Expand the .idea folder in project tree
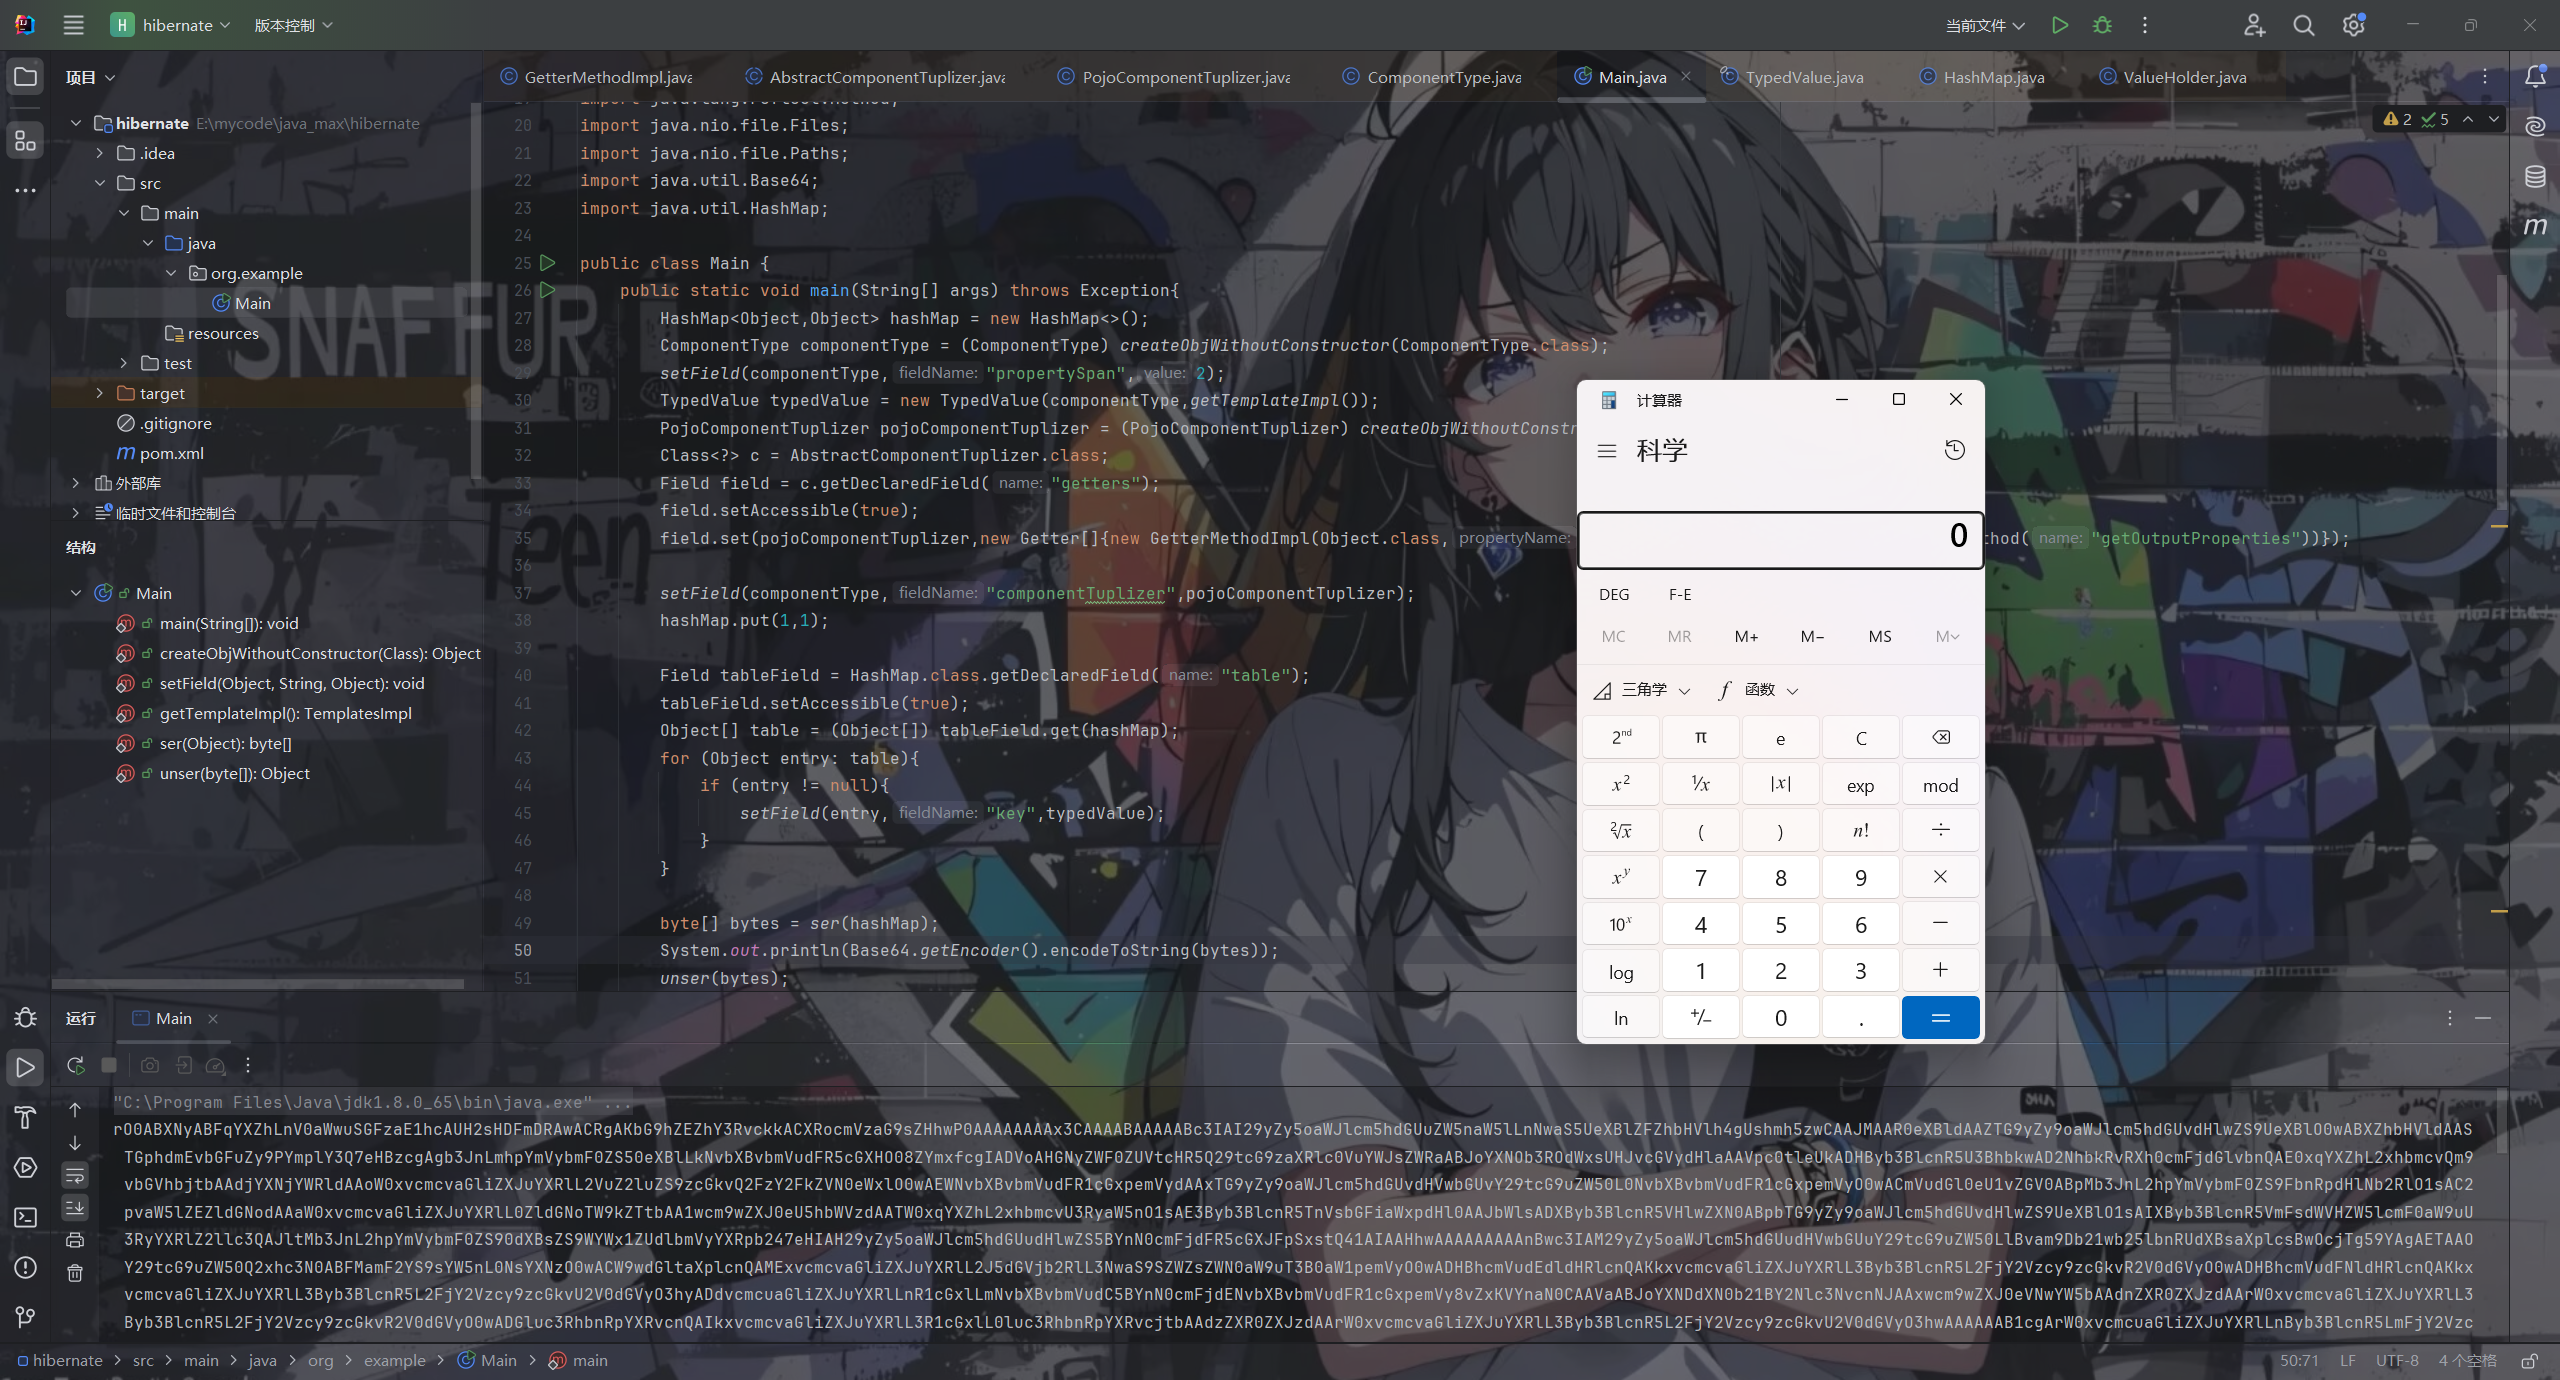 (99, 153)
